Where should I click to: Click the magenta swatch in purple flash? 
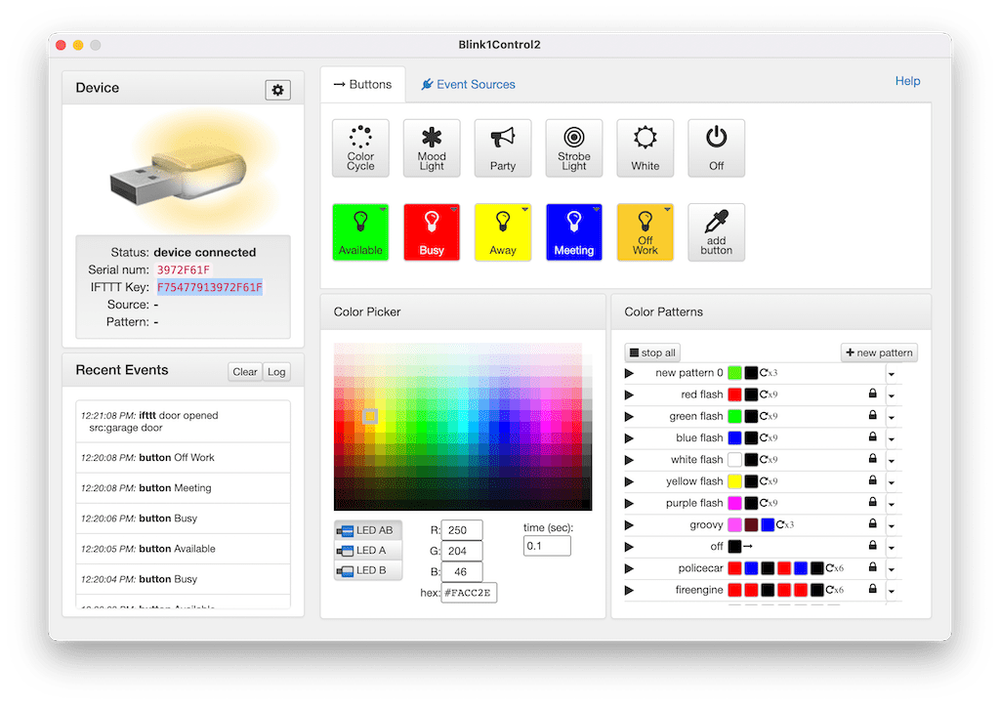(735, 503)
